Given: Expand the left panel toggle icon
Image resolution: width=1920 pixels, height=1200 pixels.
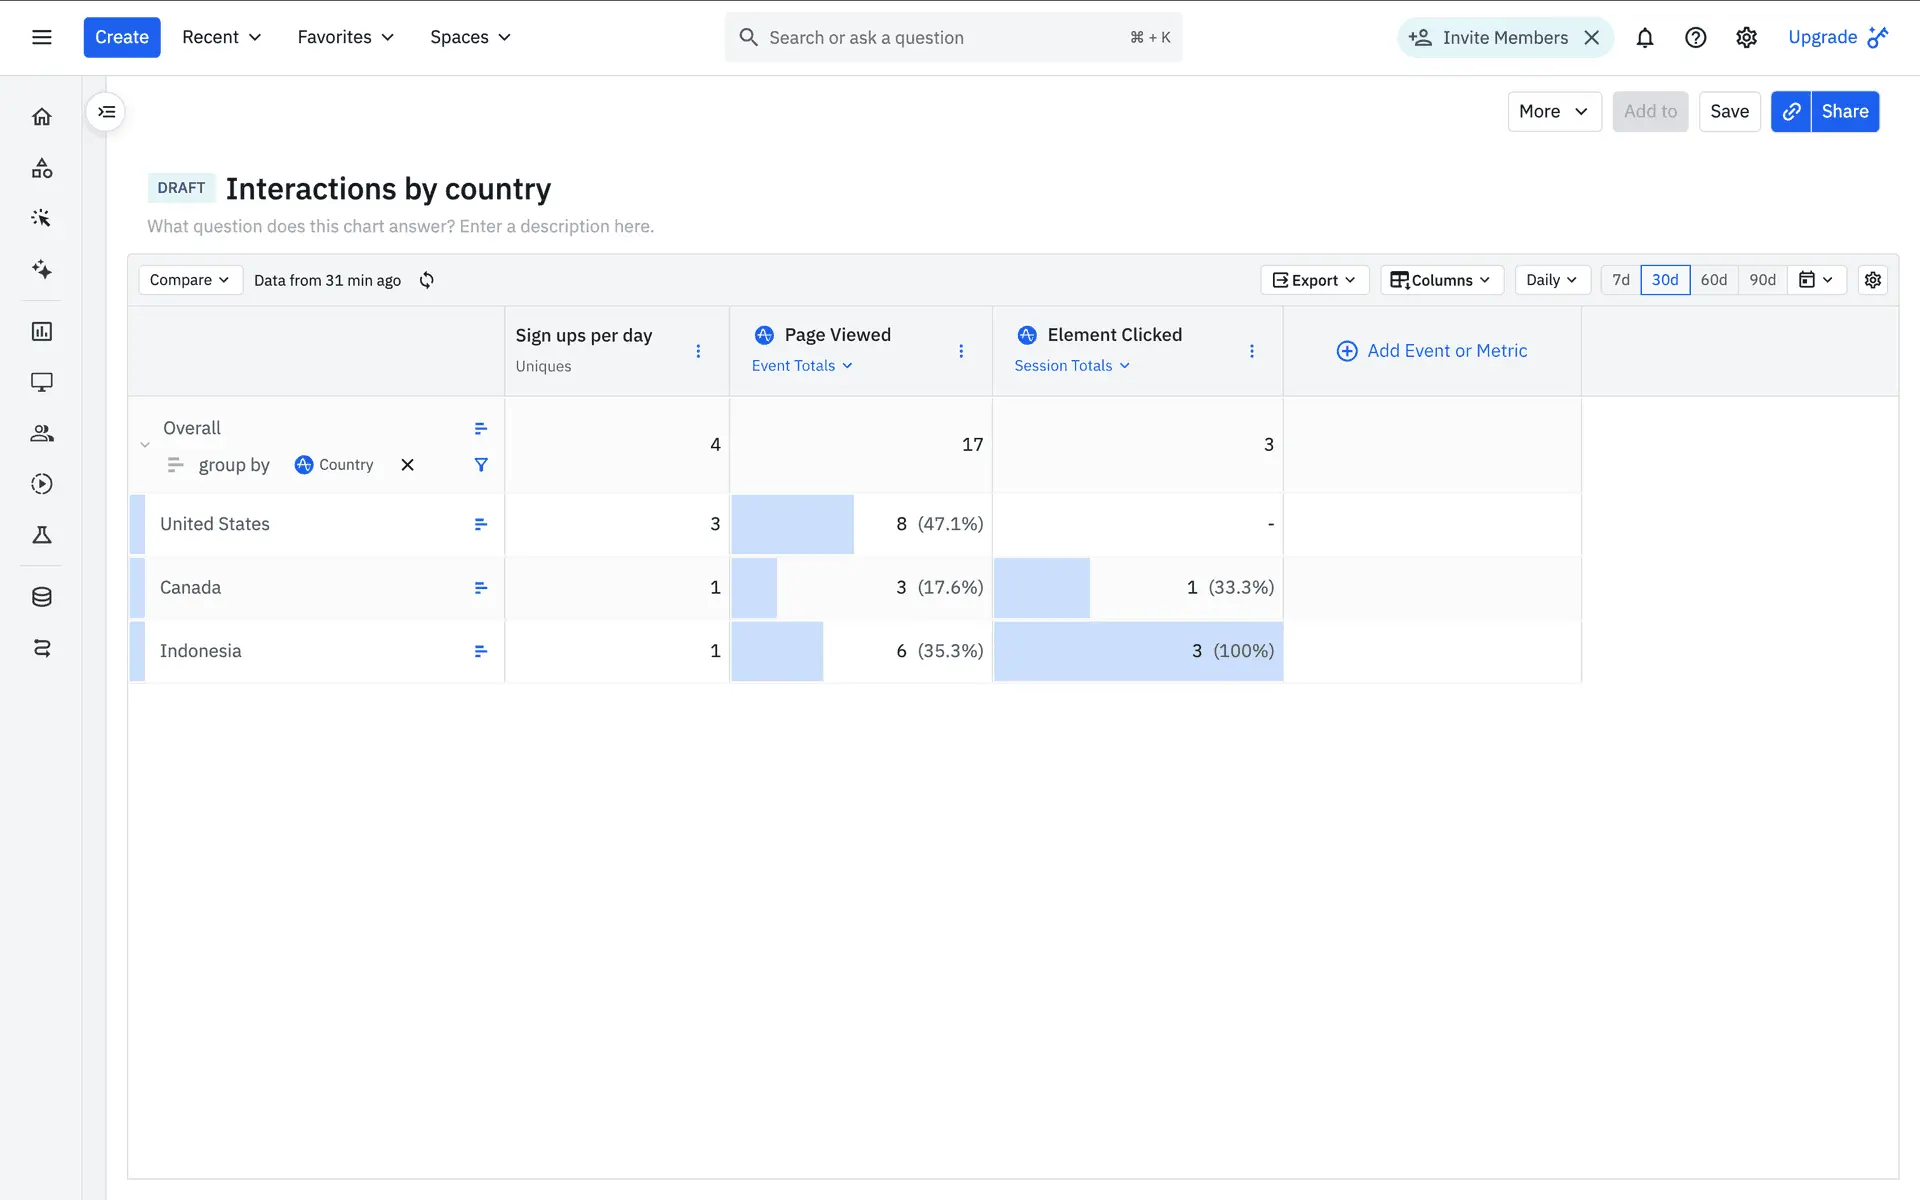Looking at the screenshot, I should coord(107,112).
